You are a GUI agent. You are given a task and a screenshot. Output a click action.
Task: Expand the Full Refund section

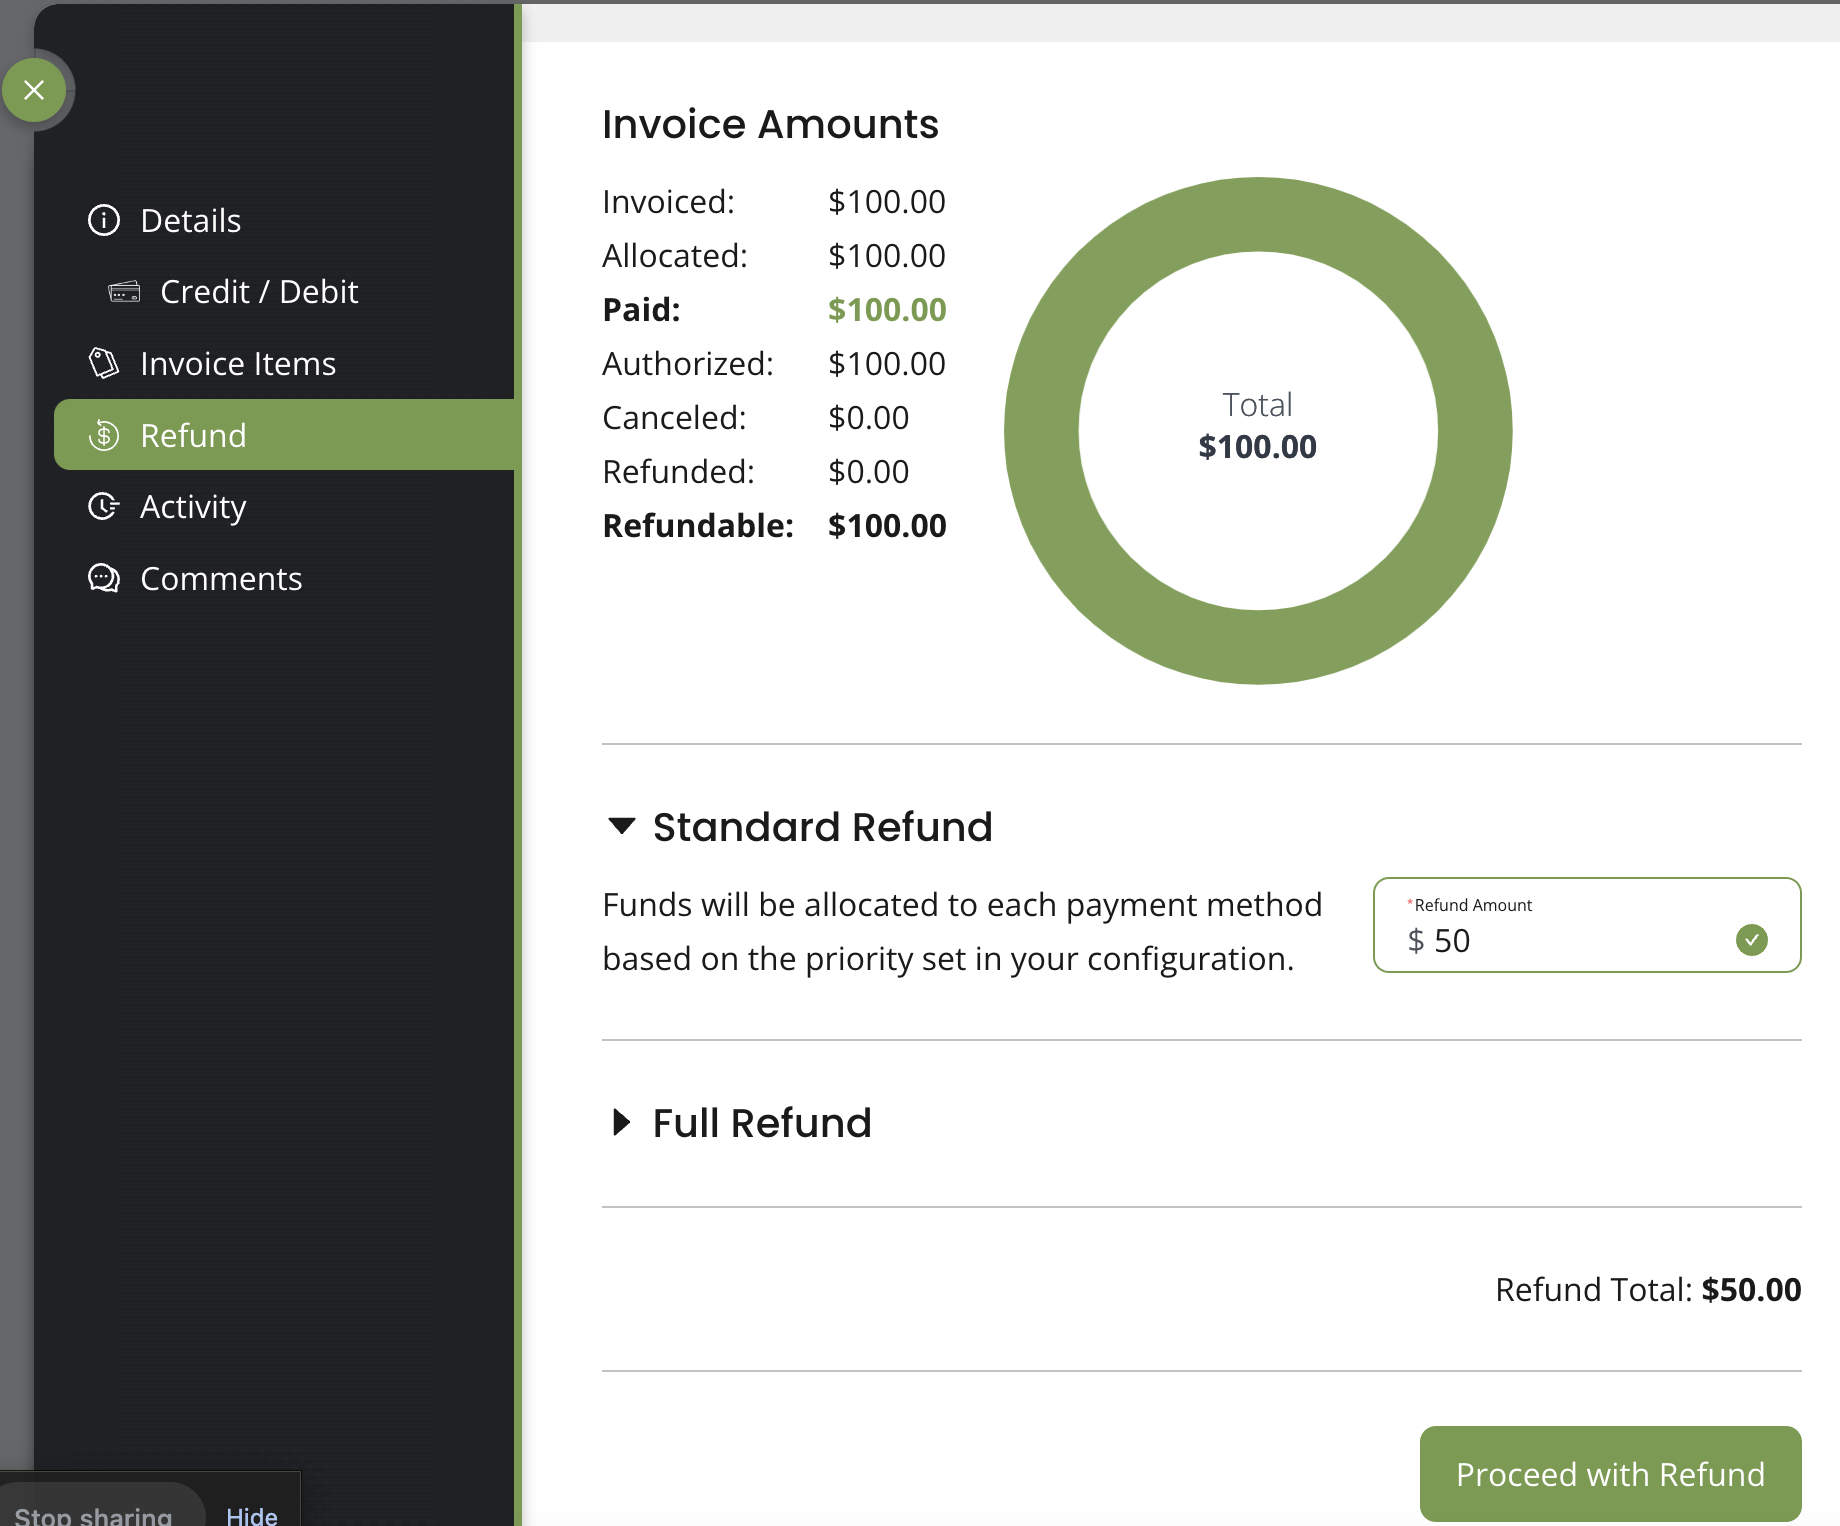pyautogui.click(x=621, y=1122)
